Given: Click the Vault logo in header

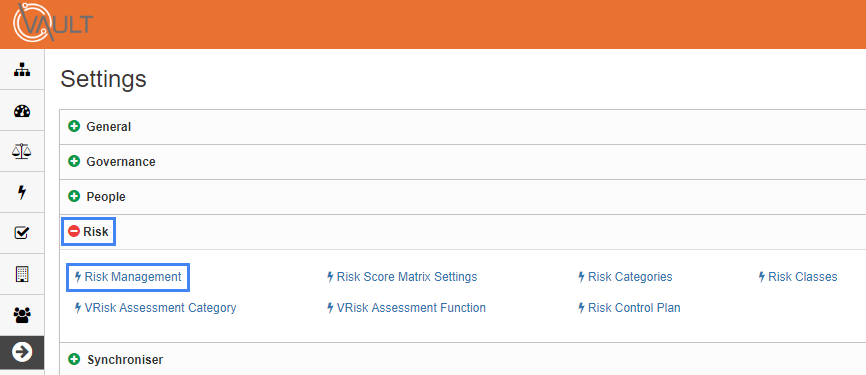Looking at the screenshot, I should point(54,23).
